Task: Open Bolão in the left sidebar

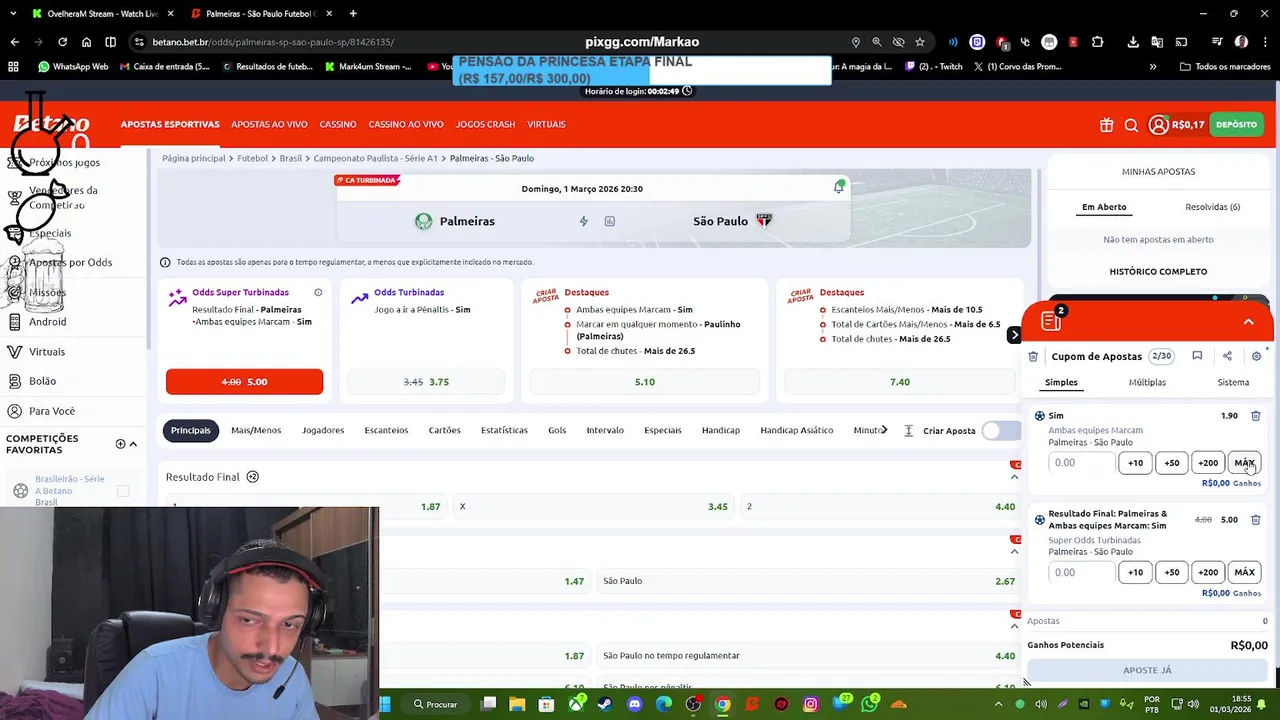Action: pyautogui.click(x=43, y=381)
